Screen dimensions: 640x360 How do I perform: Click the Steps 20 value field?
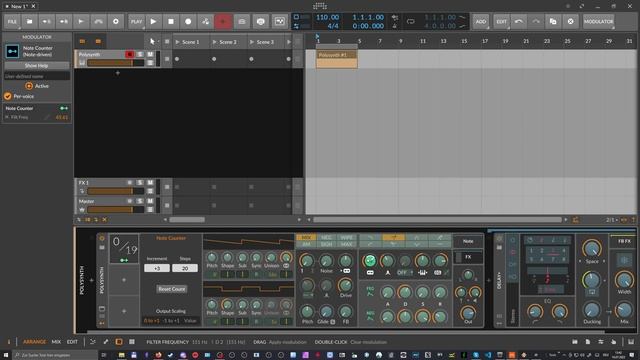point(185,268)
